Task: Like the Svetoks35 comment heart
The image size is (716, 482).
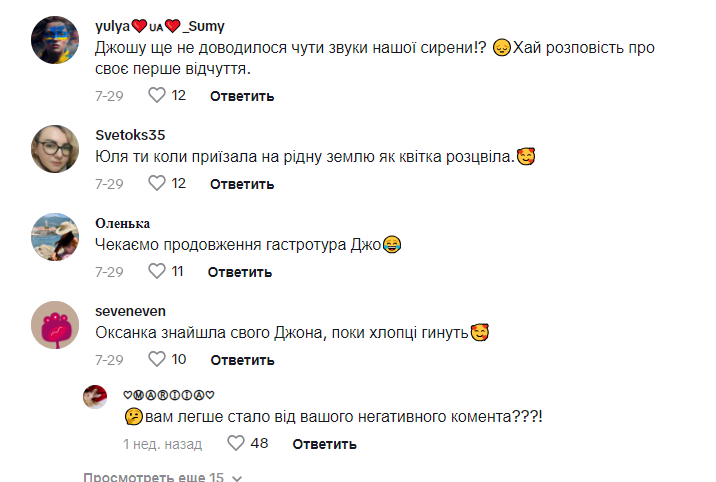Action: (x=156, y=184)
